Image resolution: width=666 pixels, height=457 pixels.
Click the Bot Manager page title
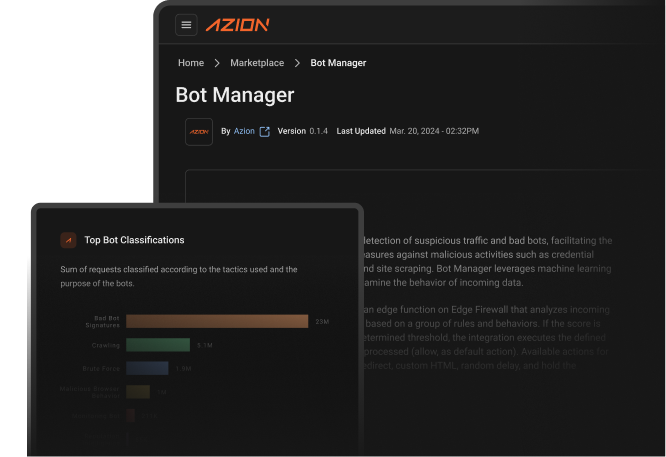[235, 95]
